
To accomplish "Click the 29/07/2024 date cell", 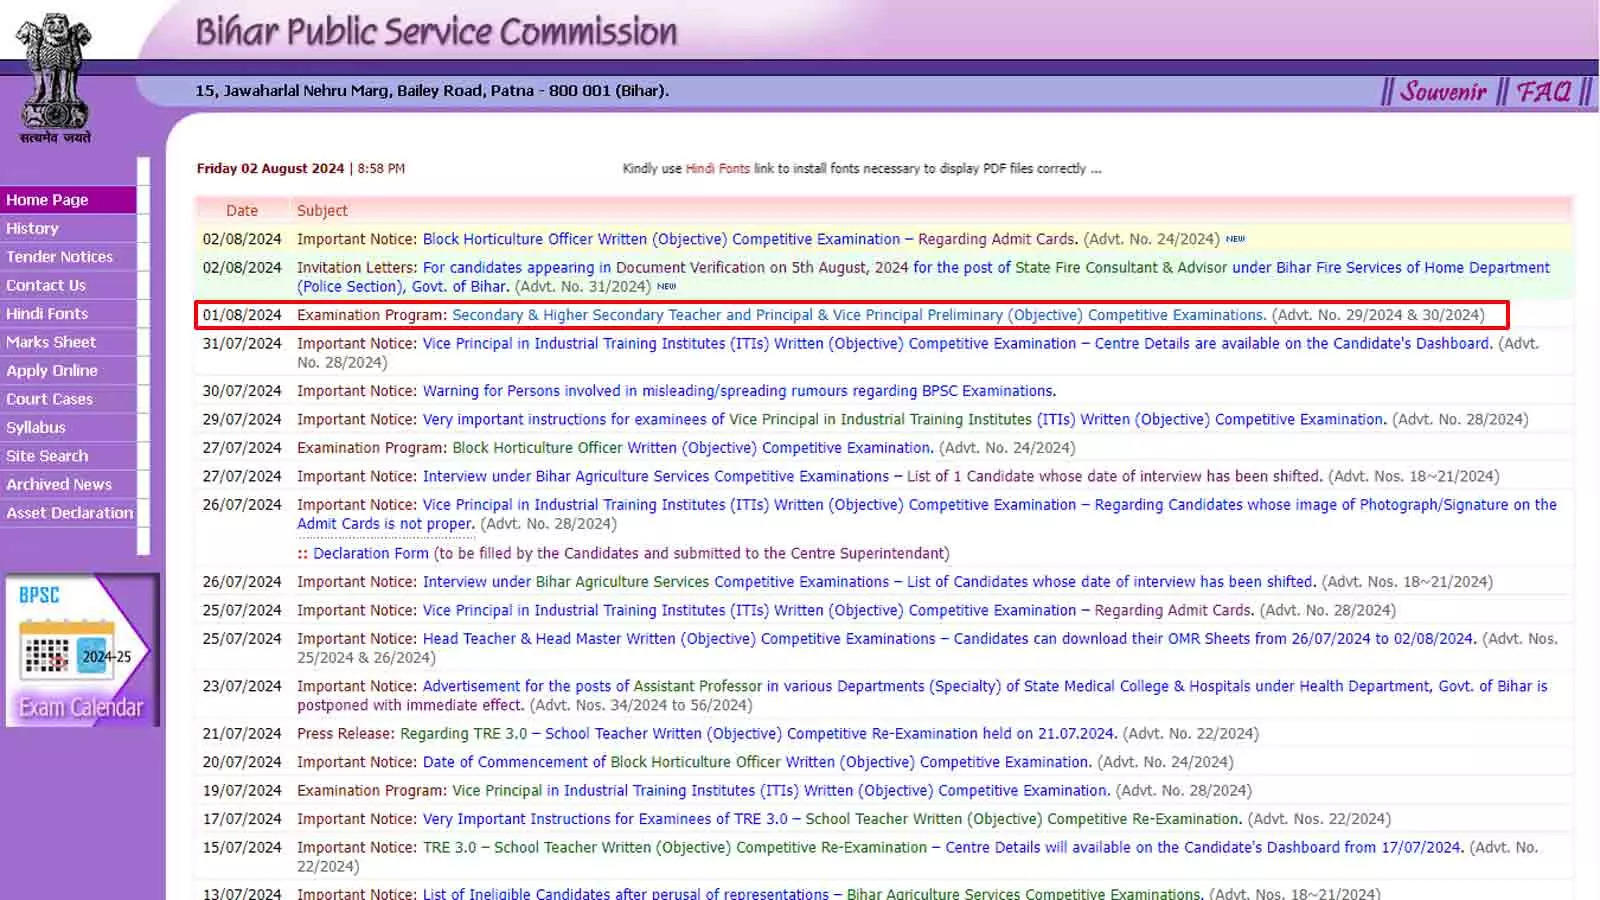I will point(242,419).
